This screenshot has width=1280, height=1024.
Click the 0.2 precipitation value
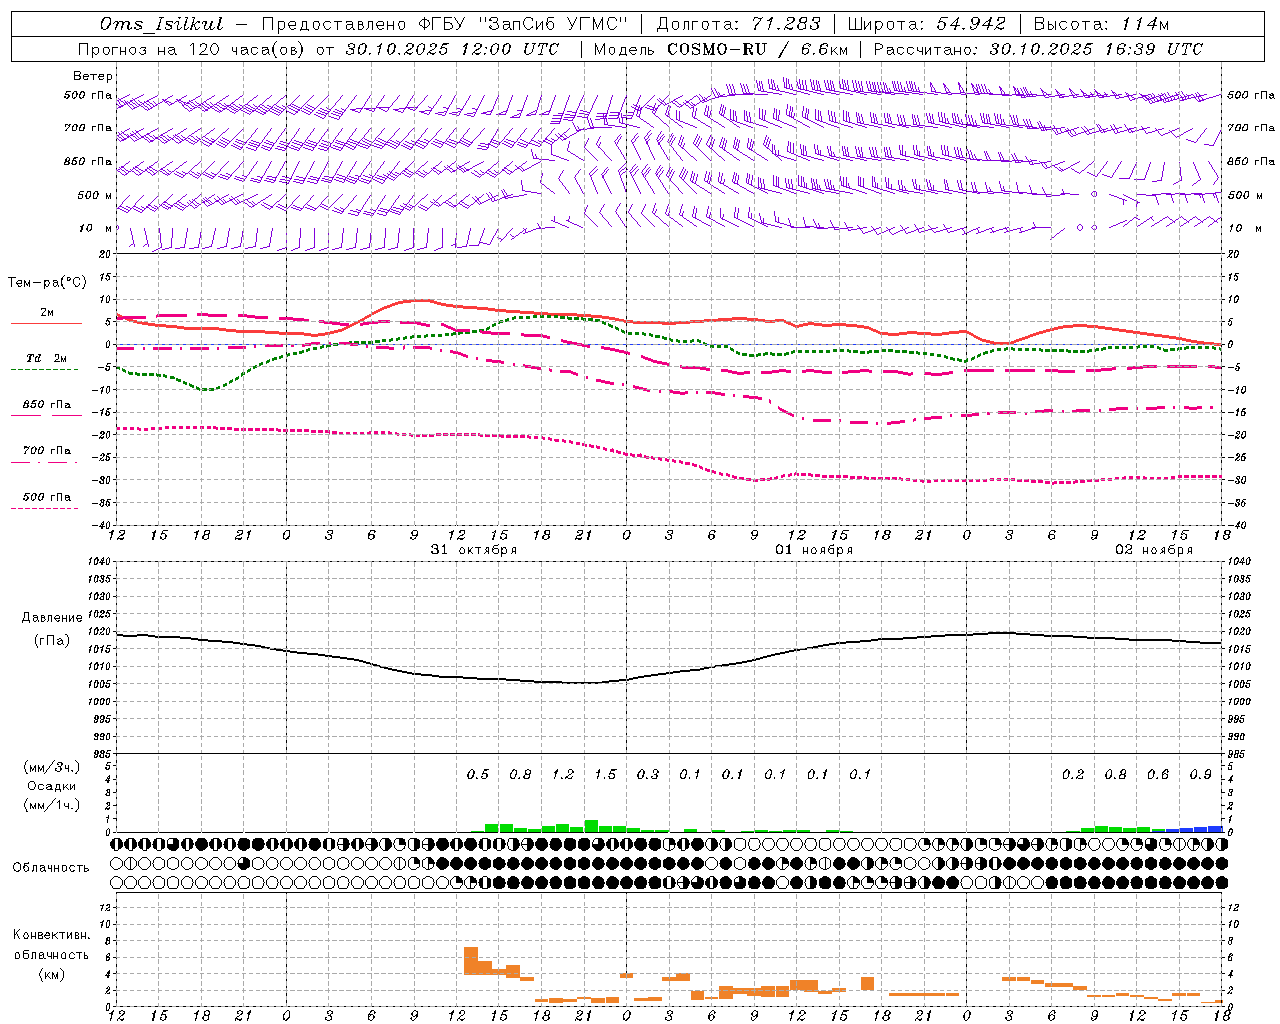(1073, 774)
